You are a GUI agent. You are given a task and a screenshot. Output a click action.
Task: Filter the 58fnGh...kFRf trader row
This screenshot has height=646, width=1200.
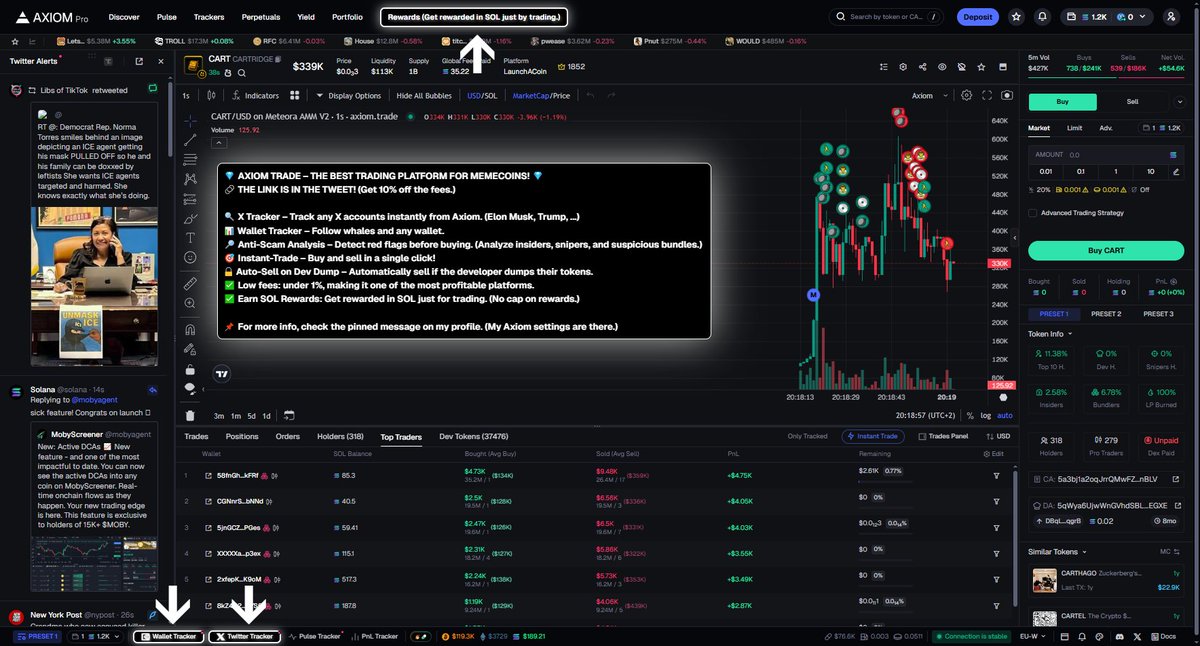[996, 475]
